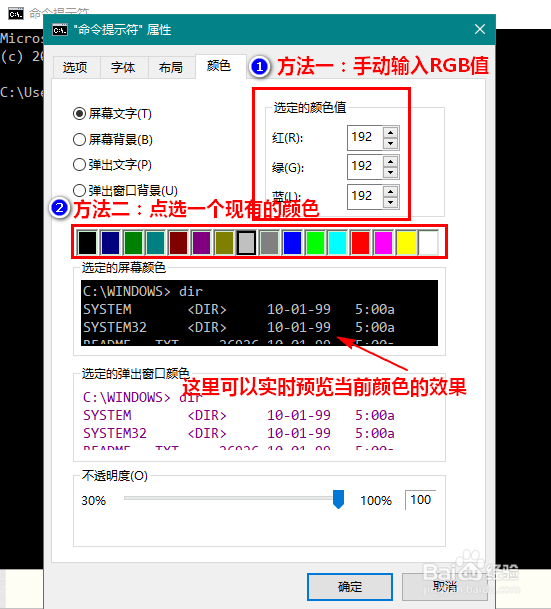Click the 选定的颜色值 group label
This screenshot has height=609, width=551.
310,108
